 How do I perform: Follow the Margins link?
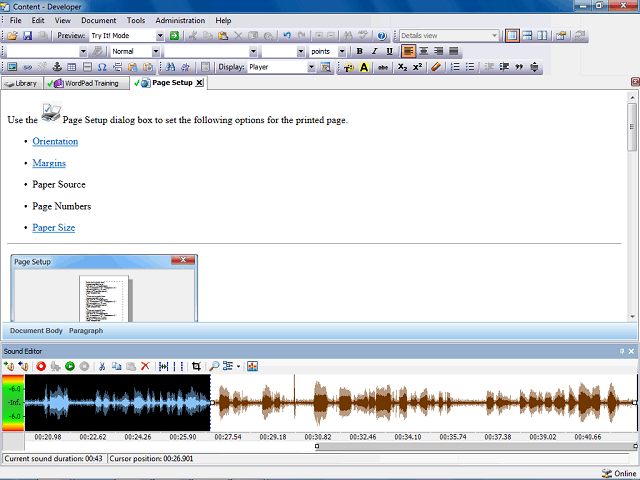[x=49, y=163]
